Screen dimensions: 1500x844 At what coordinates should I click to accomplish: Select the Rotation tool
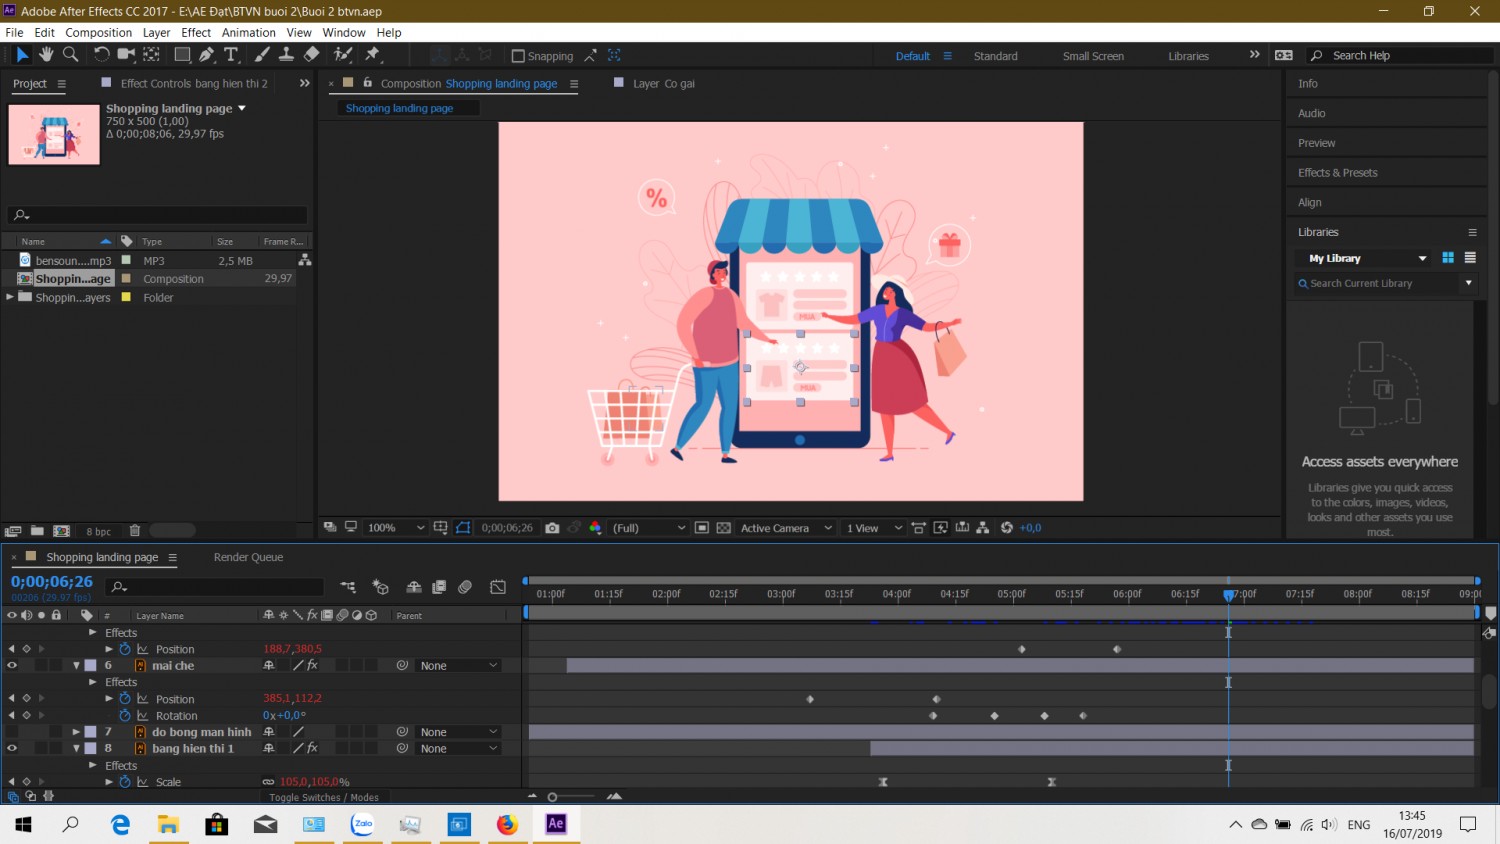101,55
